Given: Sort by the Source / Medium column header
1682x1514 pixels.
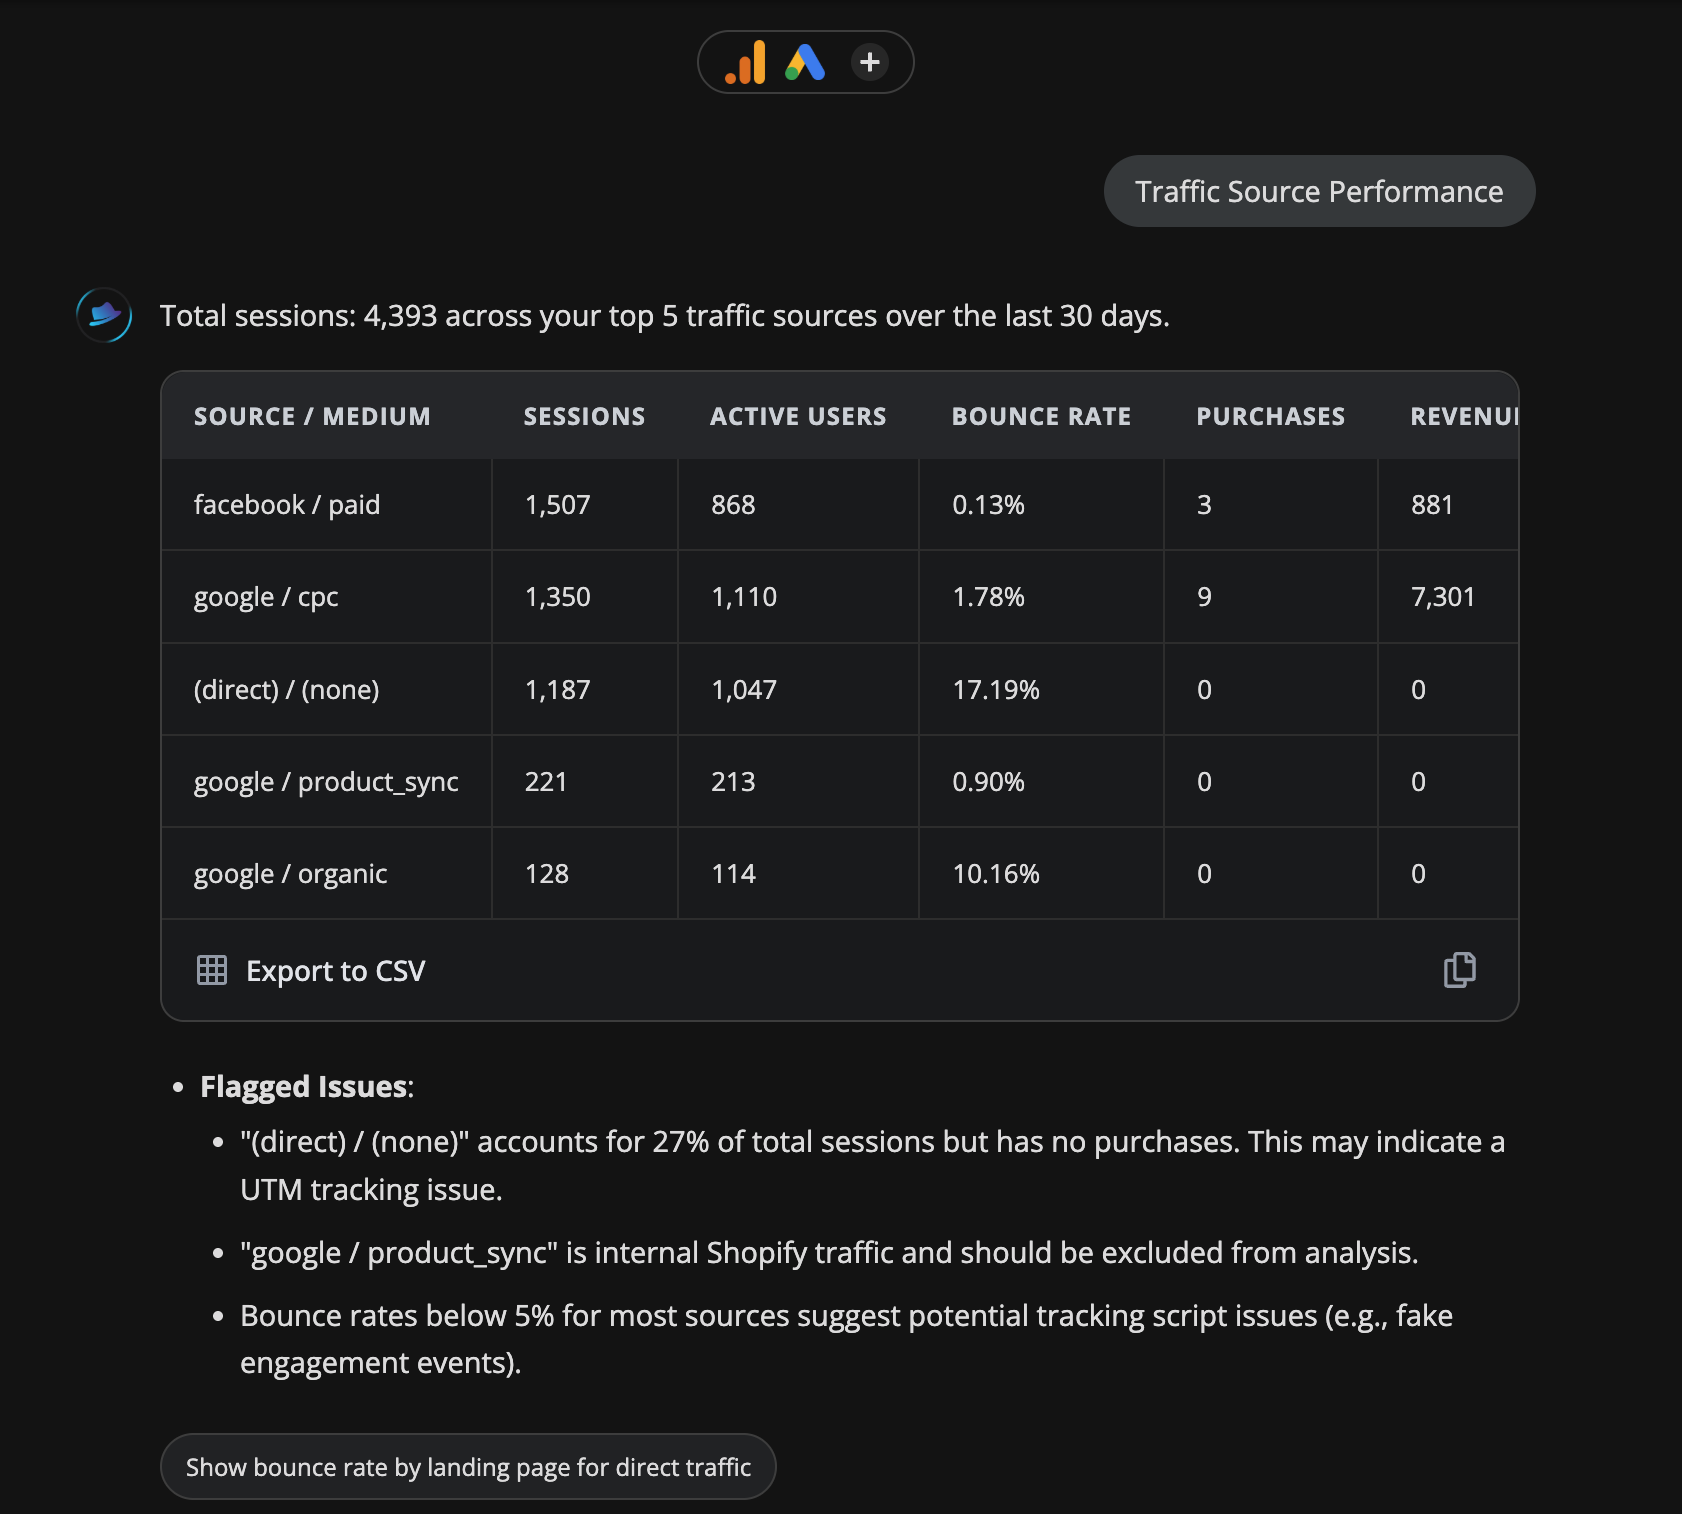Looking at the screenshot, I should coord(312,416).
